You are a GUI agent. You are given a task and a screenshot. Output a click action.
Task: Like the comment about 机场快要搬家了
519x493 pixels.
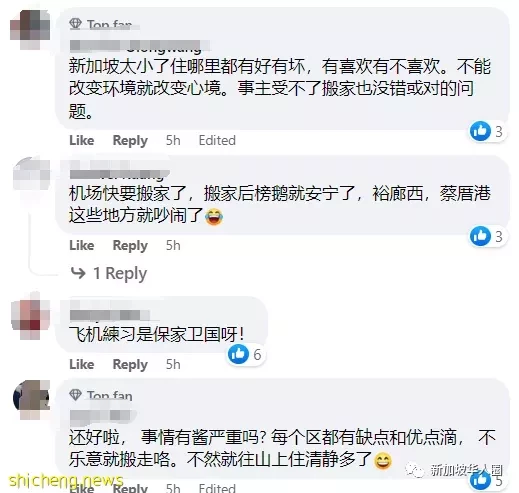point(82,245)
